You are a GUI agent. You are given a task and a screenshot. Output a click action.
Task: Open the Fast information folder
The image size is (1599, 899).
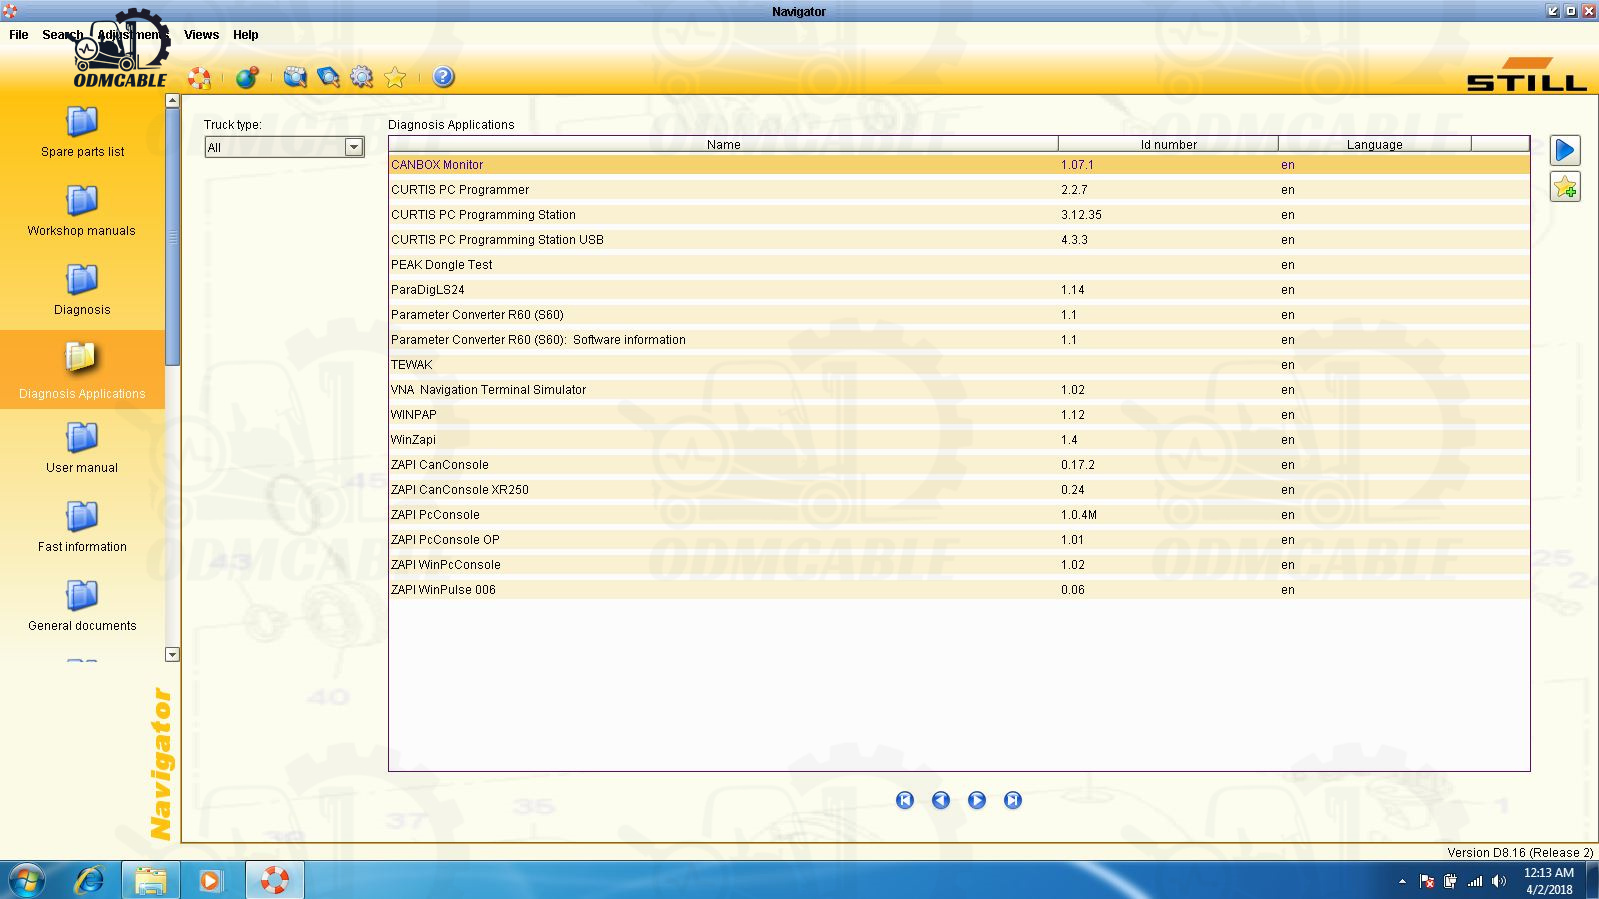(x=82, y=527)
